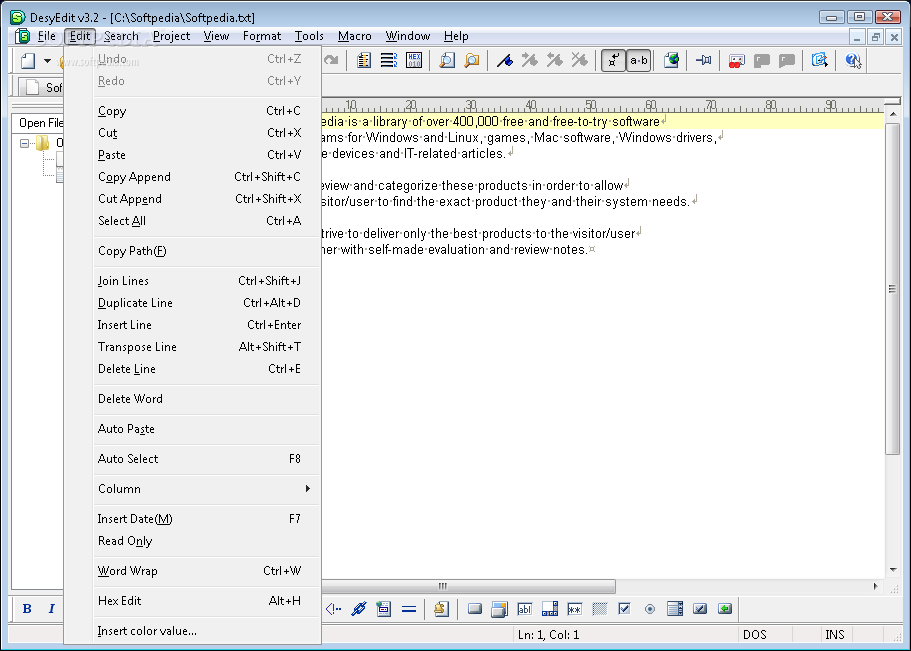Insert checkbox form element icon
This screenshot has height=651, width=911.
coord(625,609)
